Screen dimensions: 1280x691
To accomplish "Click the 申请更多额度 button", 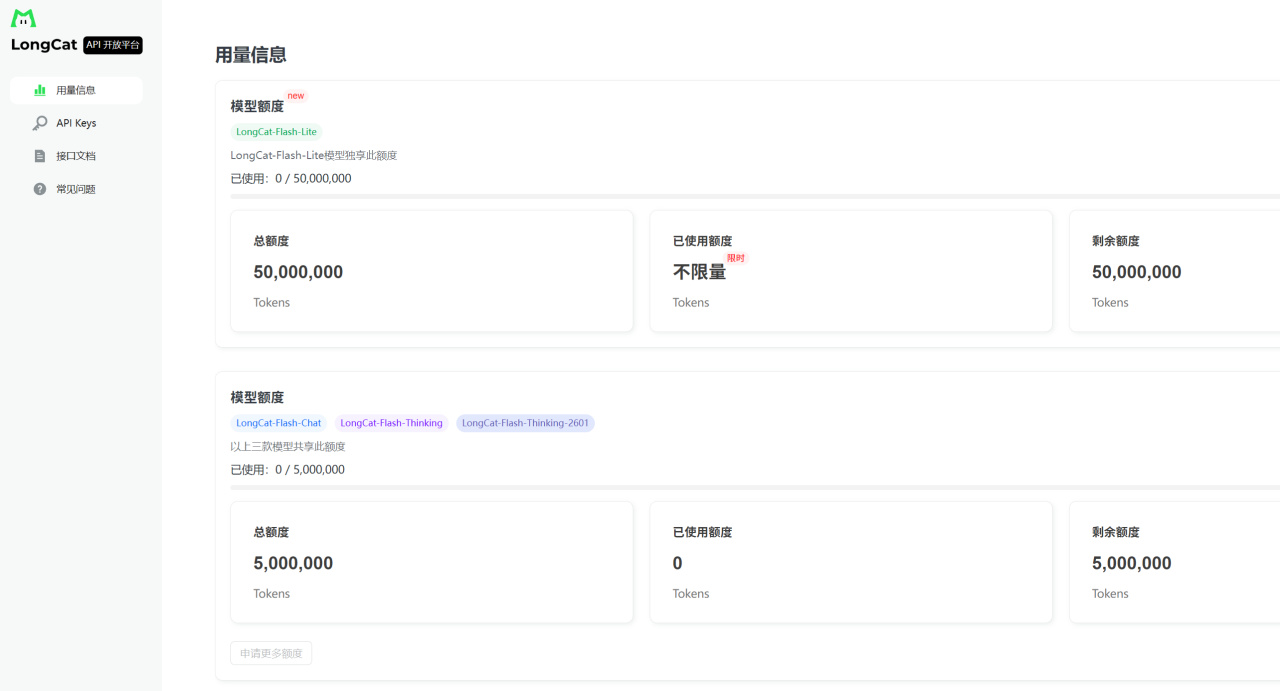I will (x=271, y=653).
